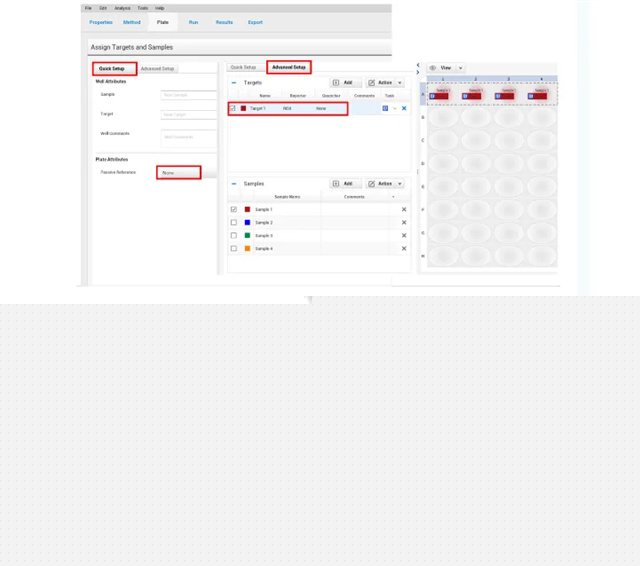
Task: Remove Sample 1 using its X icon
Action: point(404,209)
